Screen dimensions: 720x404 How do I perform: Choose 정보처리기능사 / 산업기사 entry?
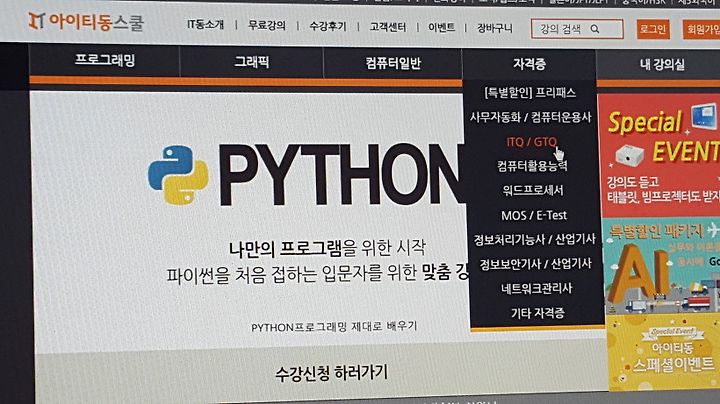(x=534, y=239)
